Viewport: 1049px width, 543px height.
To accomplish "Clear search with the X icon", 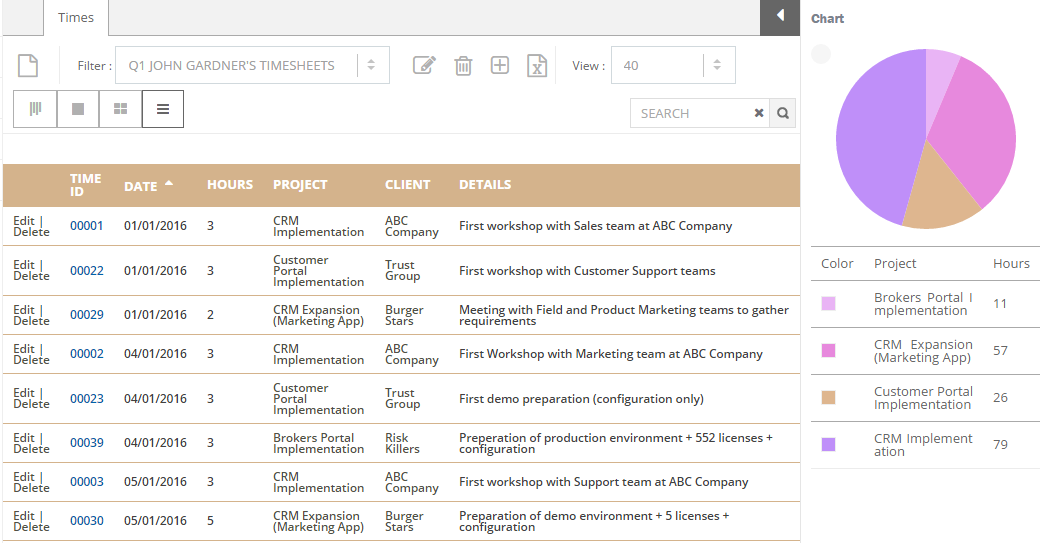I will pos(759,113).
